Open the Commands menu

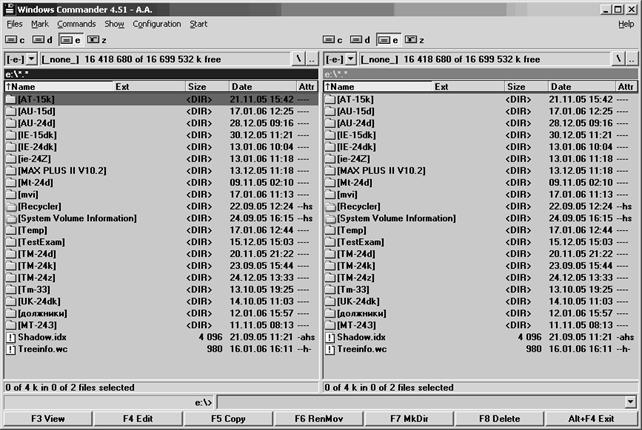pos(76,24)
